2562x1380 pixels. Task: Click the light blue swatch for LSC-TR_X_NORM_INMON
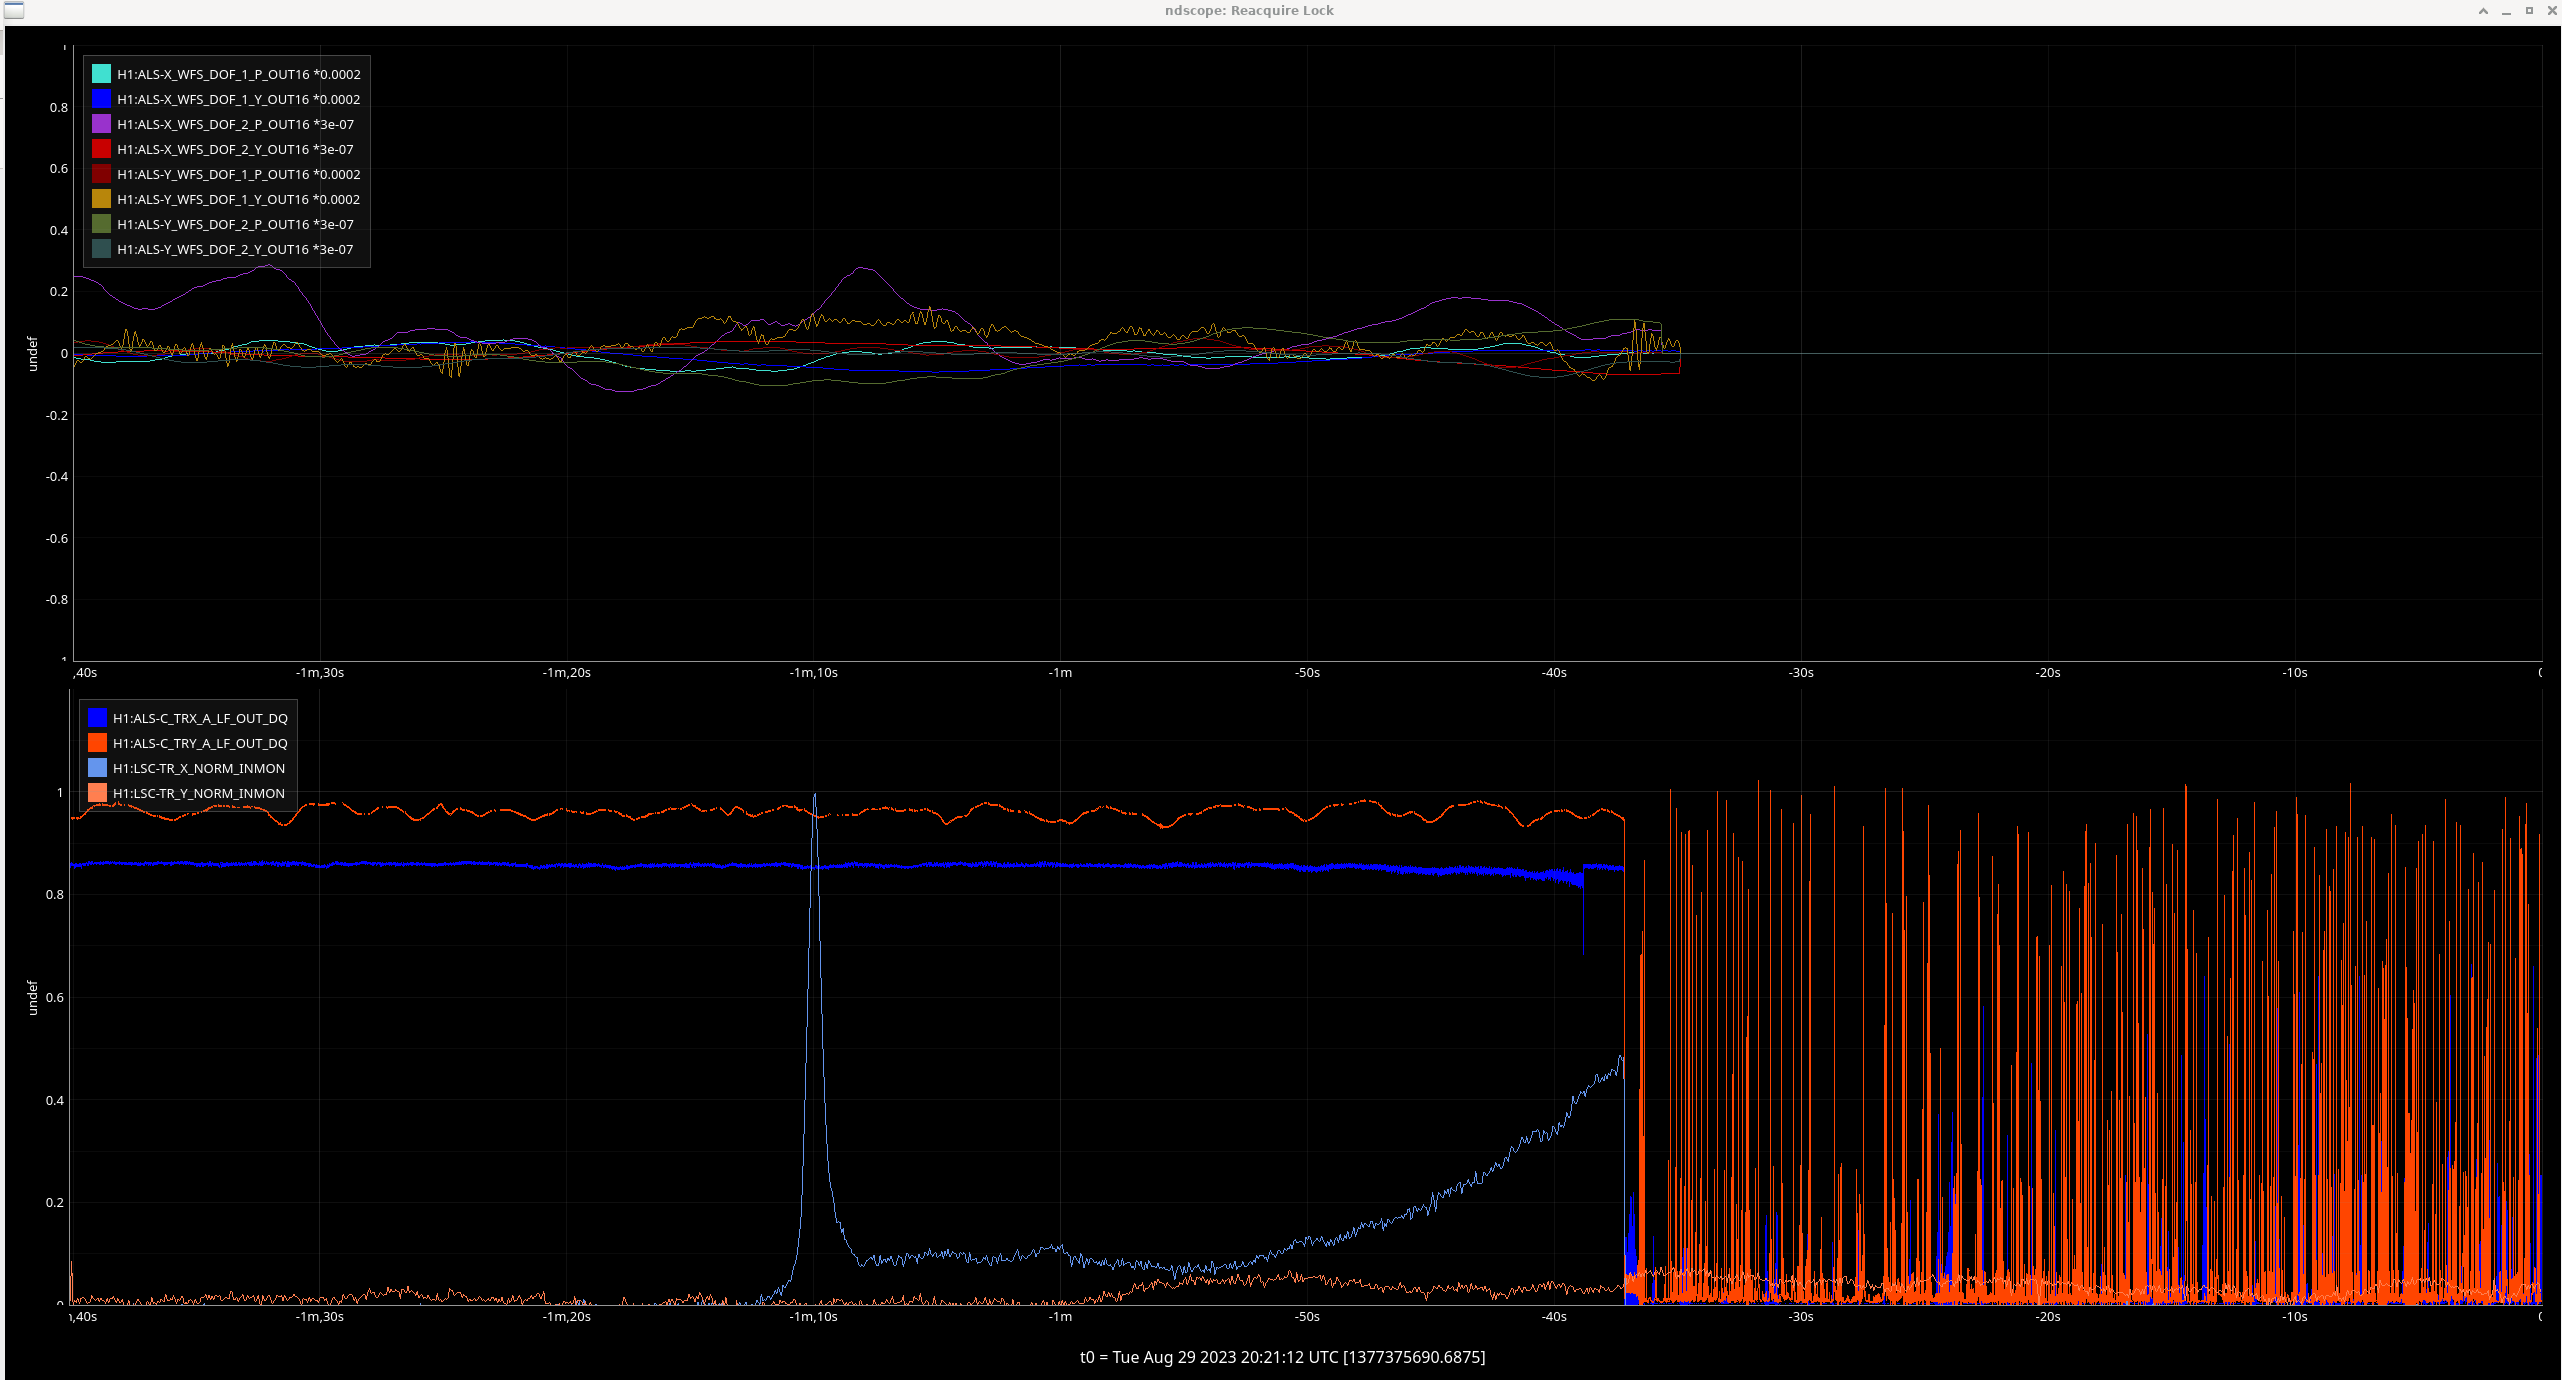[97, 768]
